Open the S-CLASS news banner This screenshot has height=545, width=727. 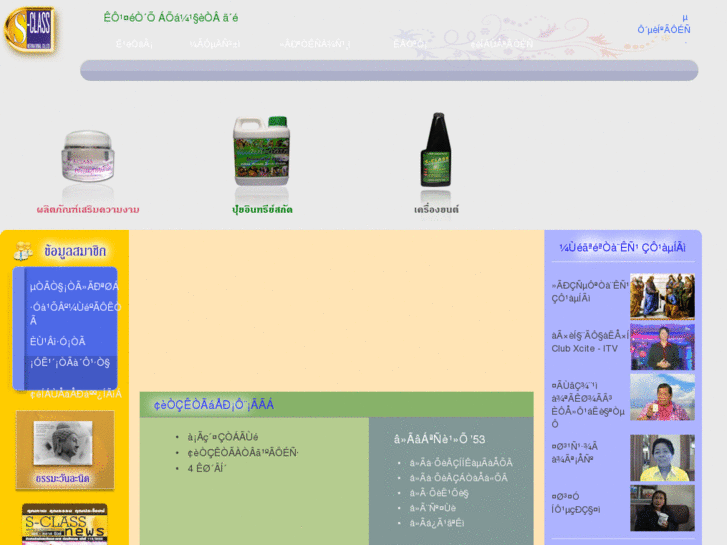click(65, 524)
